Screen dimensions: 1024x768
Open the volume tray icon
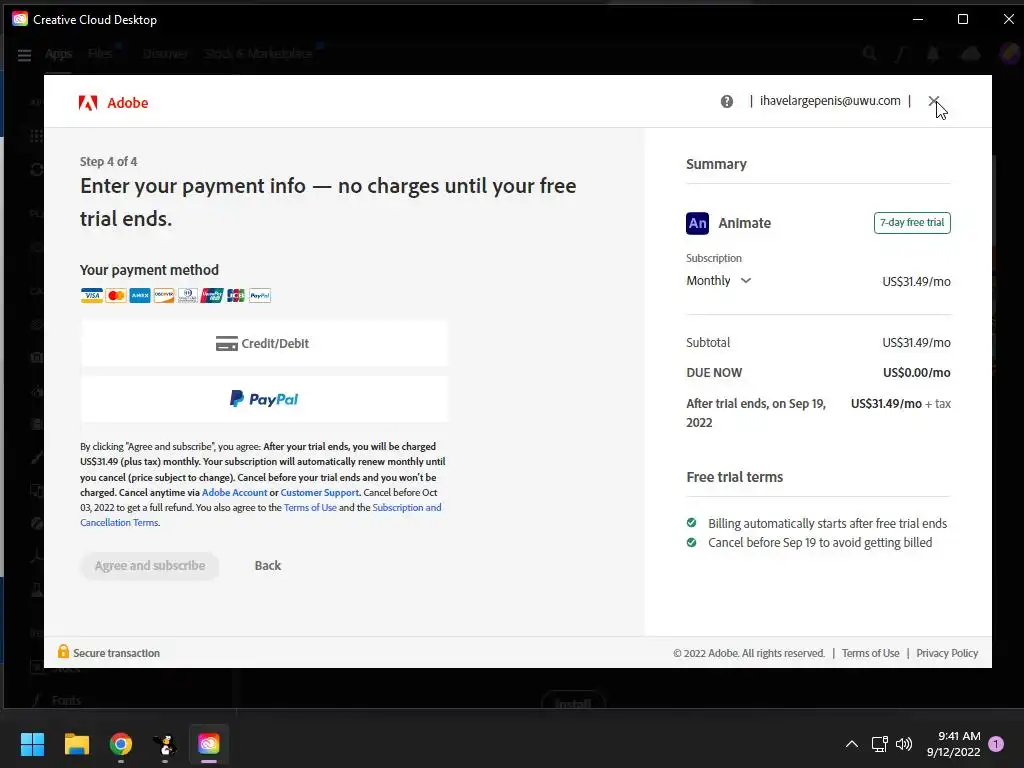904,744
